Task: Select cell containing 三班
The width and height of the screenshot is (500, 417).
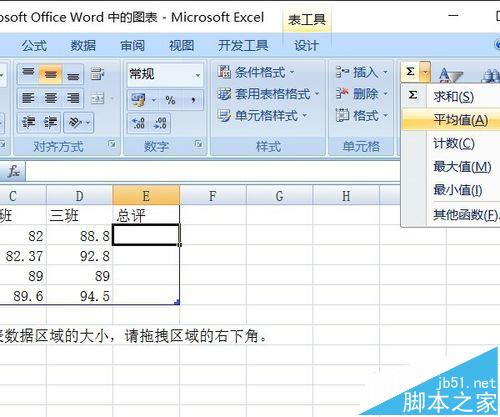Action: (80, 215)
